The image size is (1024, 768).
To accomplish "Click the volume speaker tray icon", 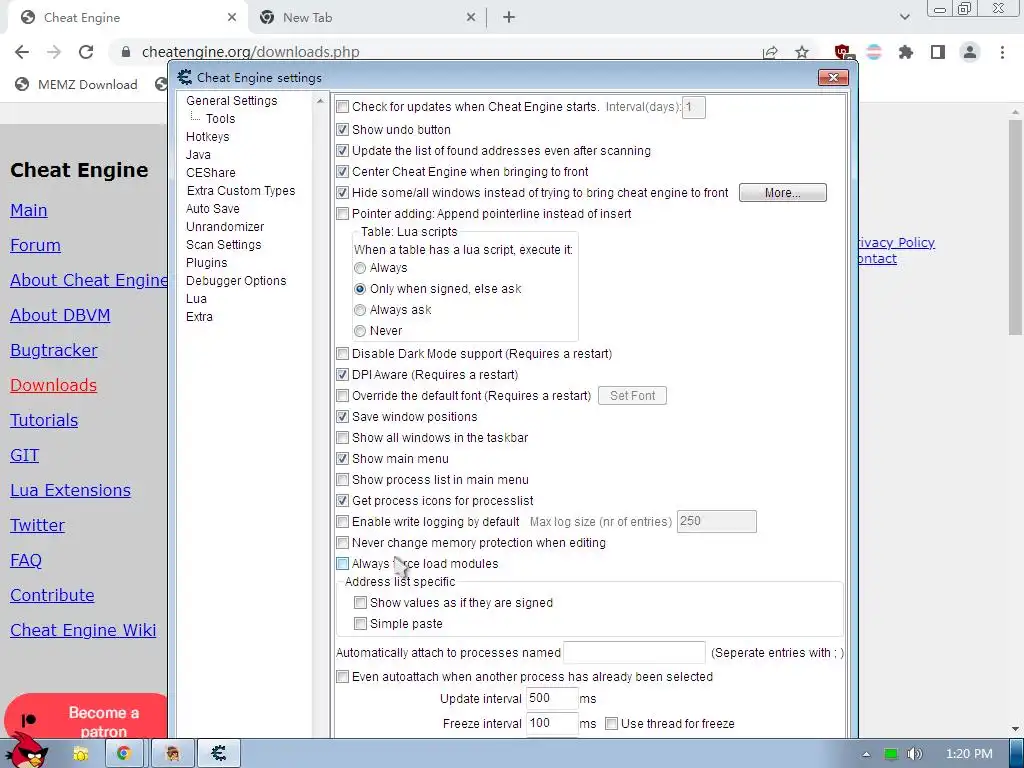I will click(915, 754).
